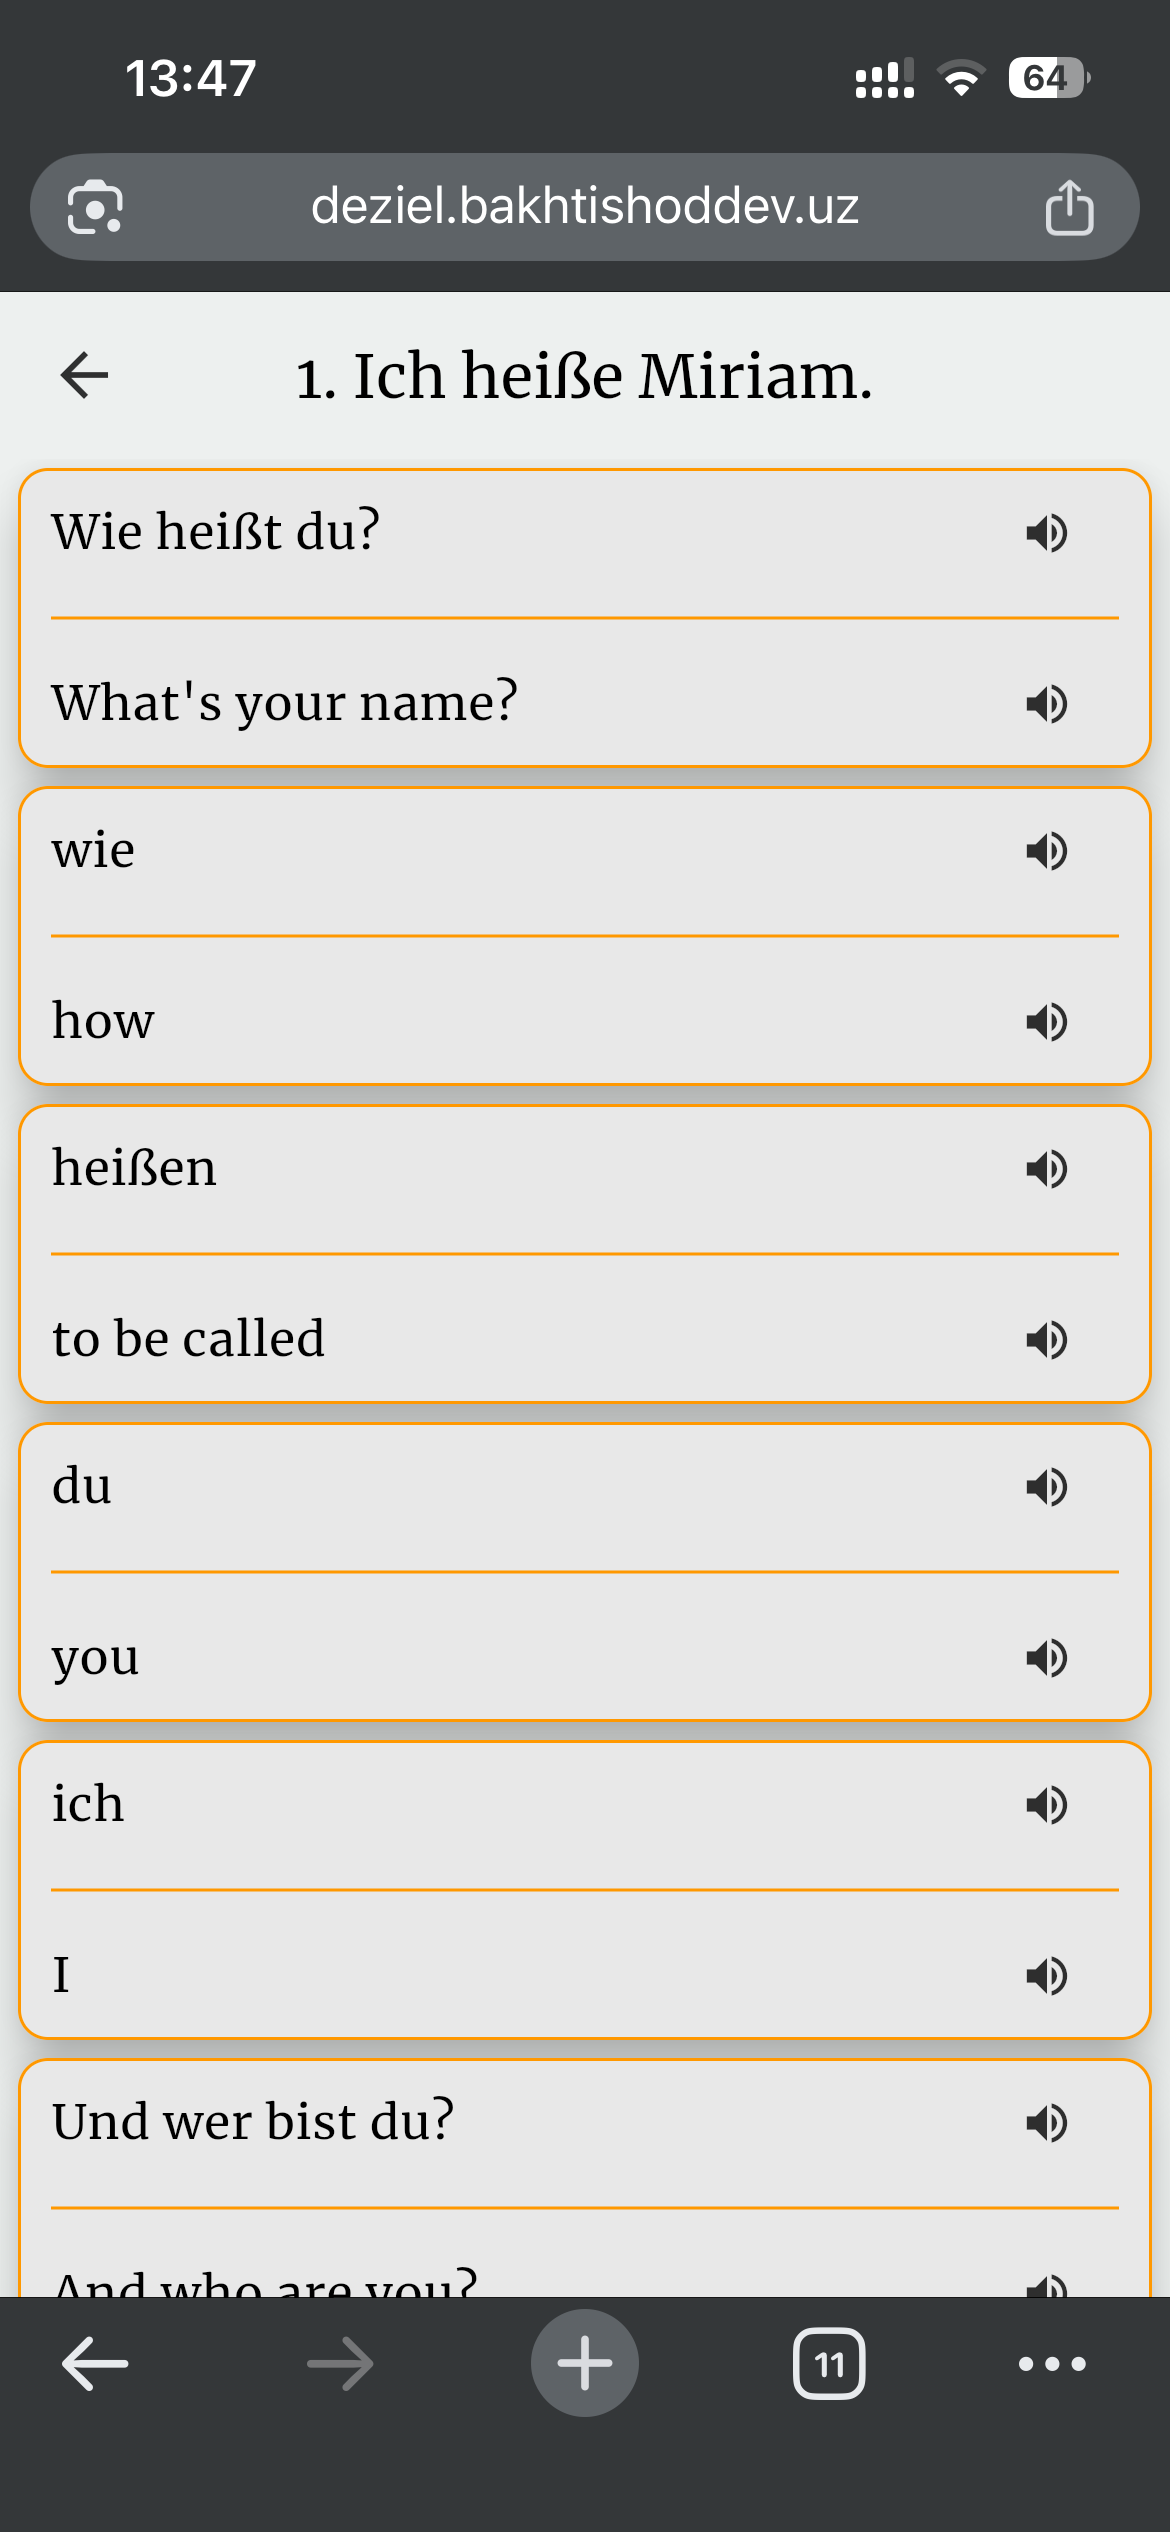Open the browser share sheet
The height and width of the screenshot is (2532, 1170).
pyautogui.click(x=1069, y=208)
